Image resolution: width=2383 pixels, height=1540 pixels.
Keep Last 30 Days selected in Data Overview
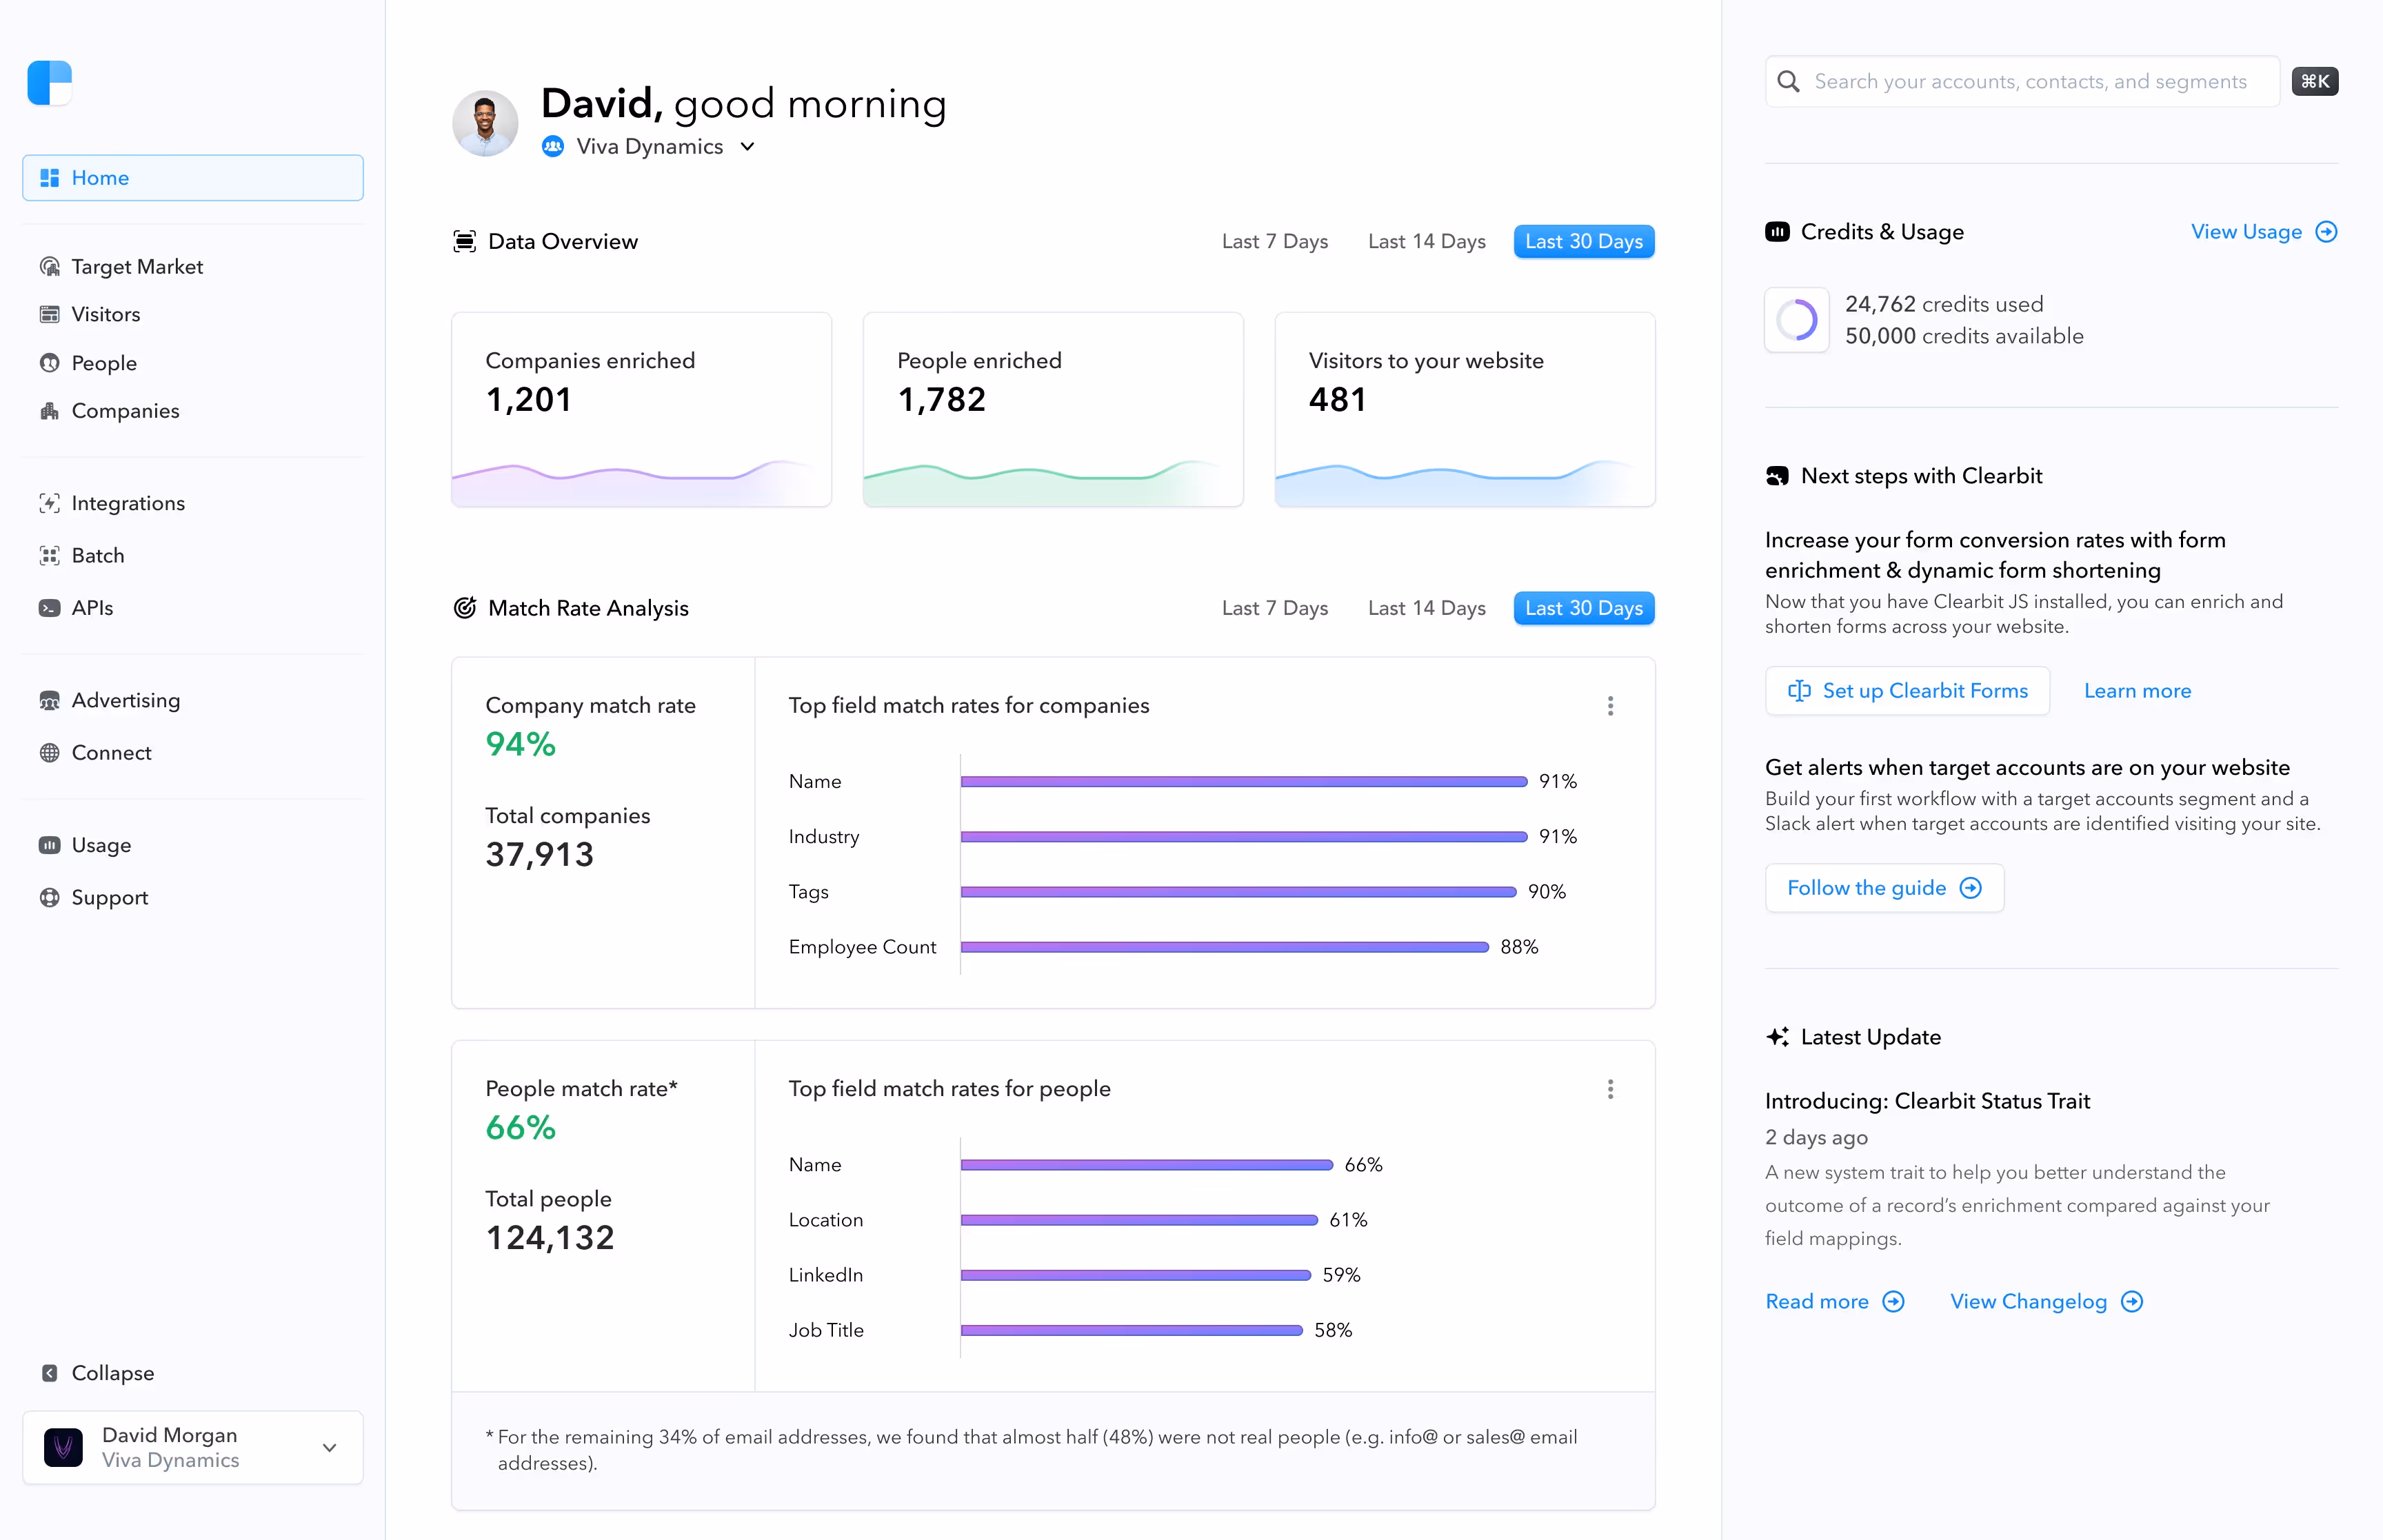(x=1583, y=241)
